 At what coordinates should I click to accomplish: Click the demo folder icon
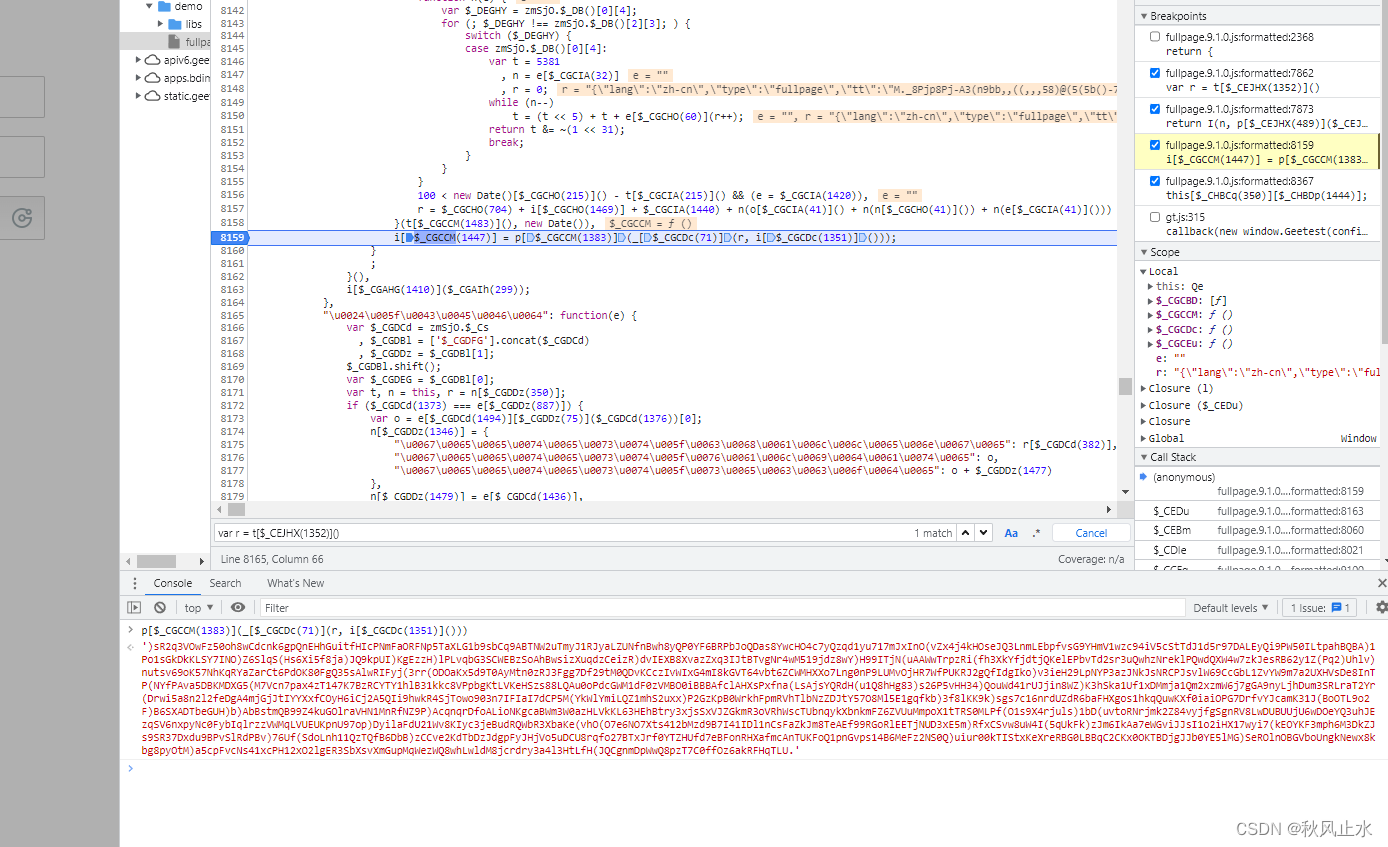point(166,6)
